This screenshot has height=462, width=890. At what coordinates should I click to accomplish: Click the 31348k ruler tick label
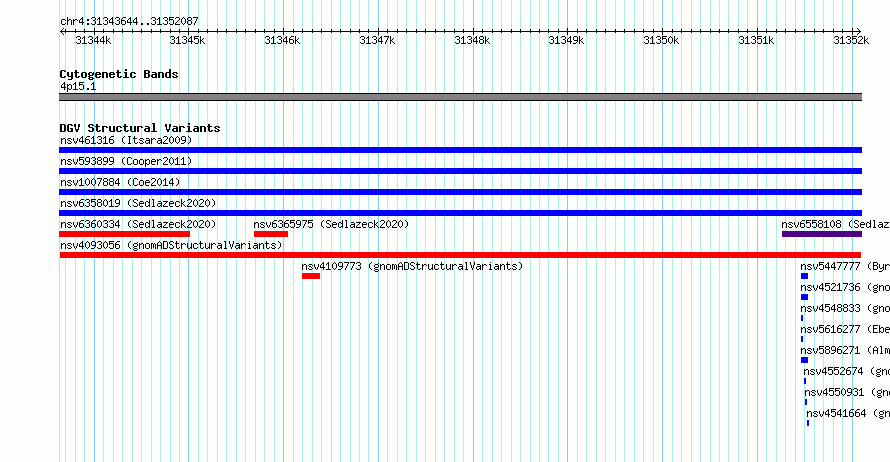(472, 40)
